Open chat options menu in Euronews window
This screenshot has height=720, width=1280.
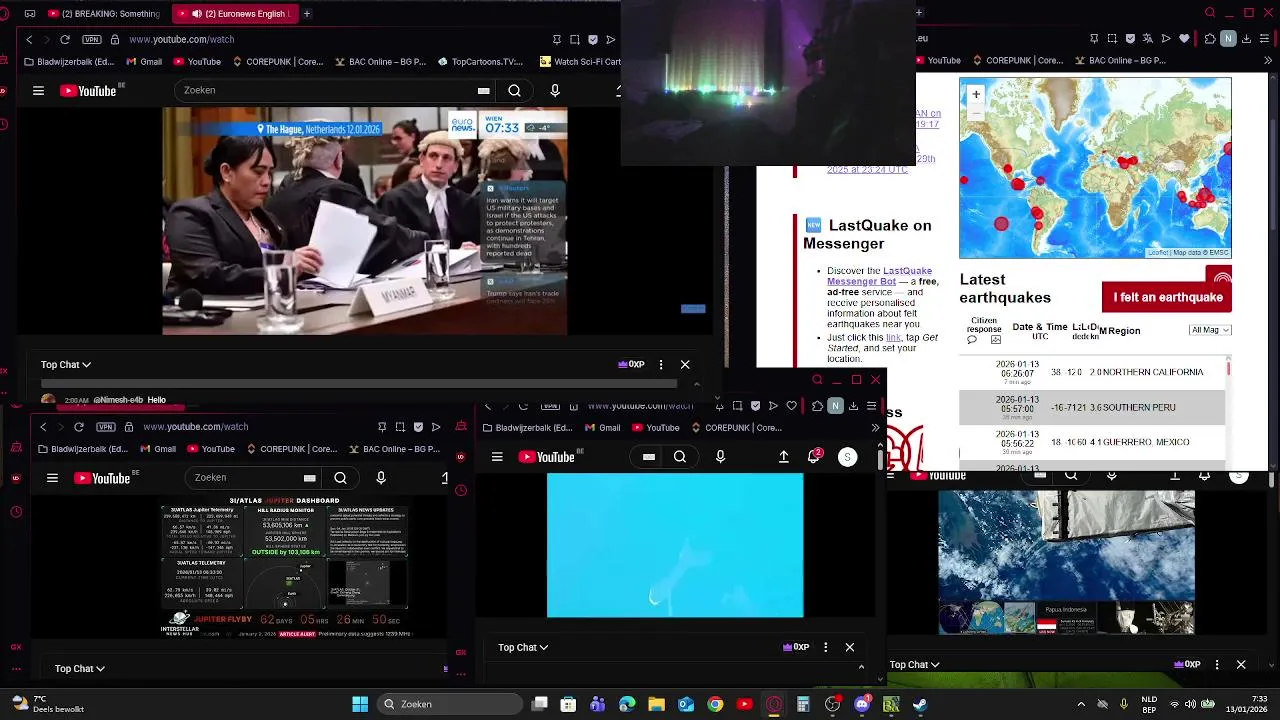661,365
